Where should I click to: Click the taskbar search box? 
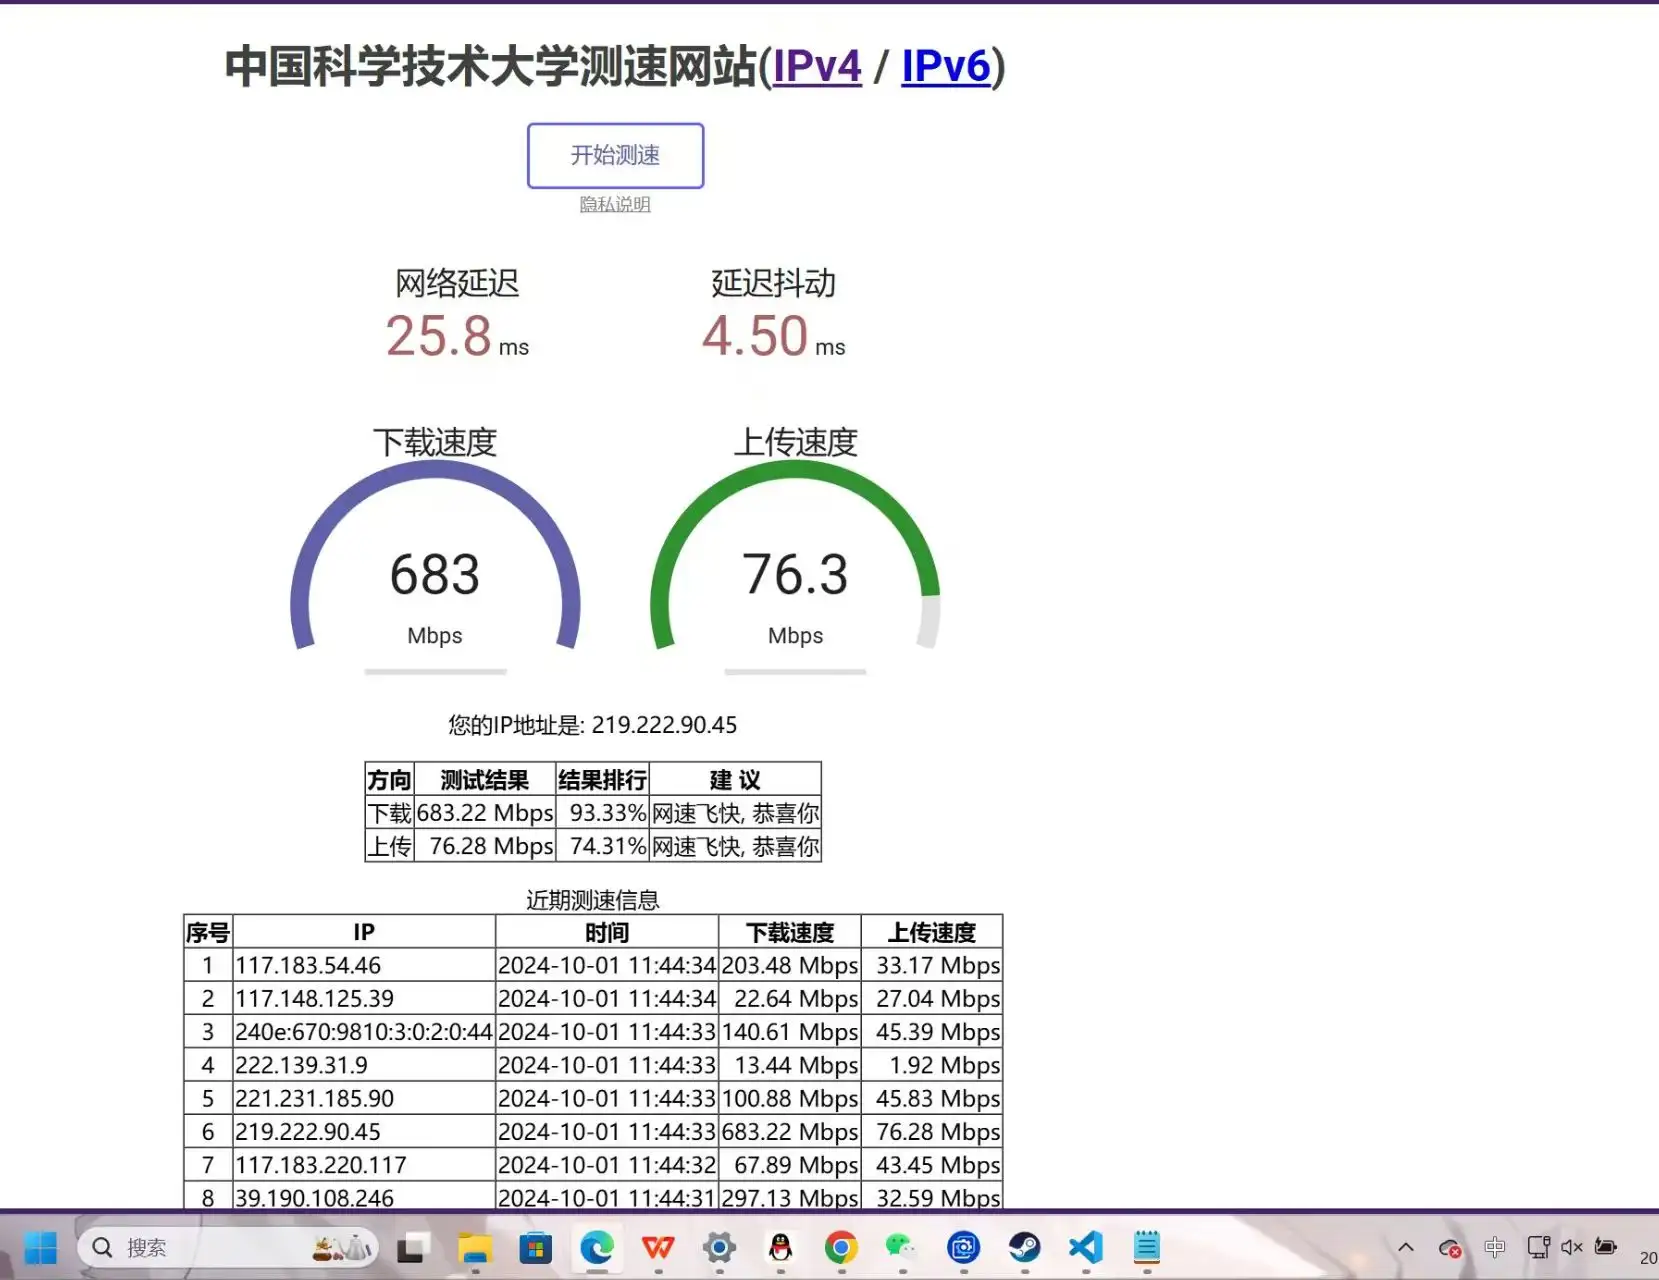[228, 1248]
